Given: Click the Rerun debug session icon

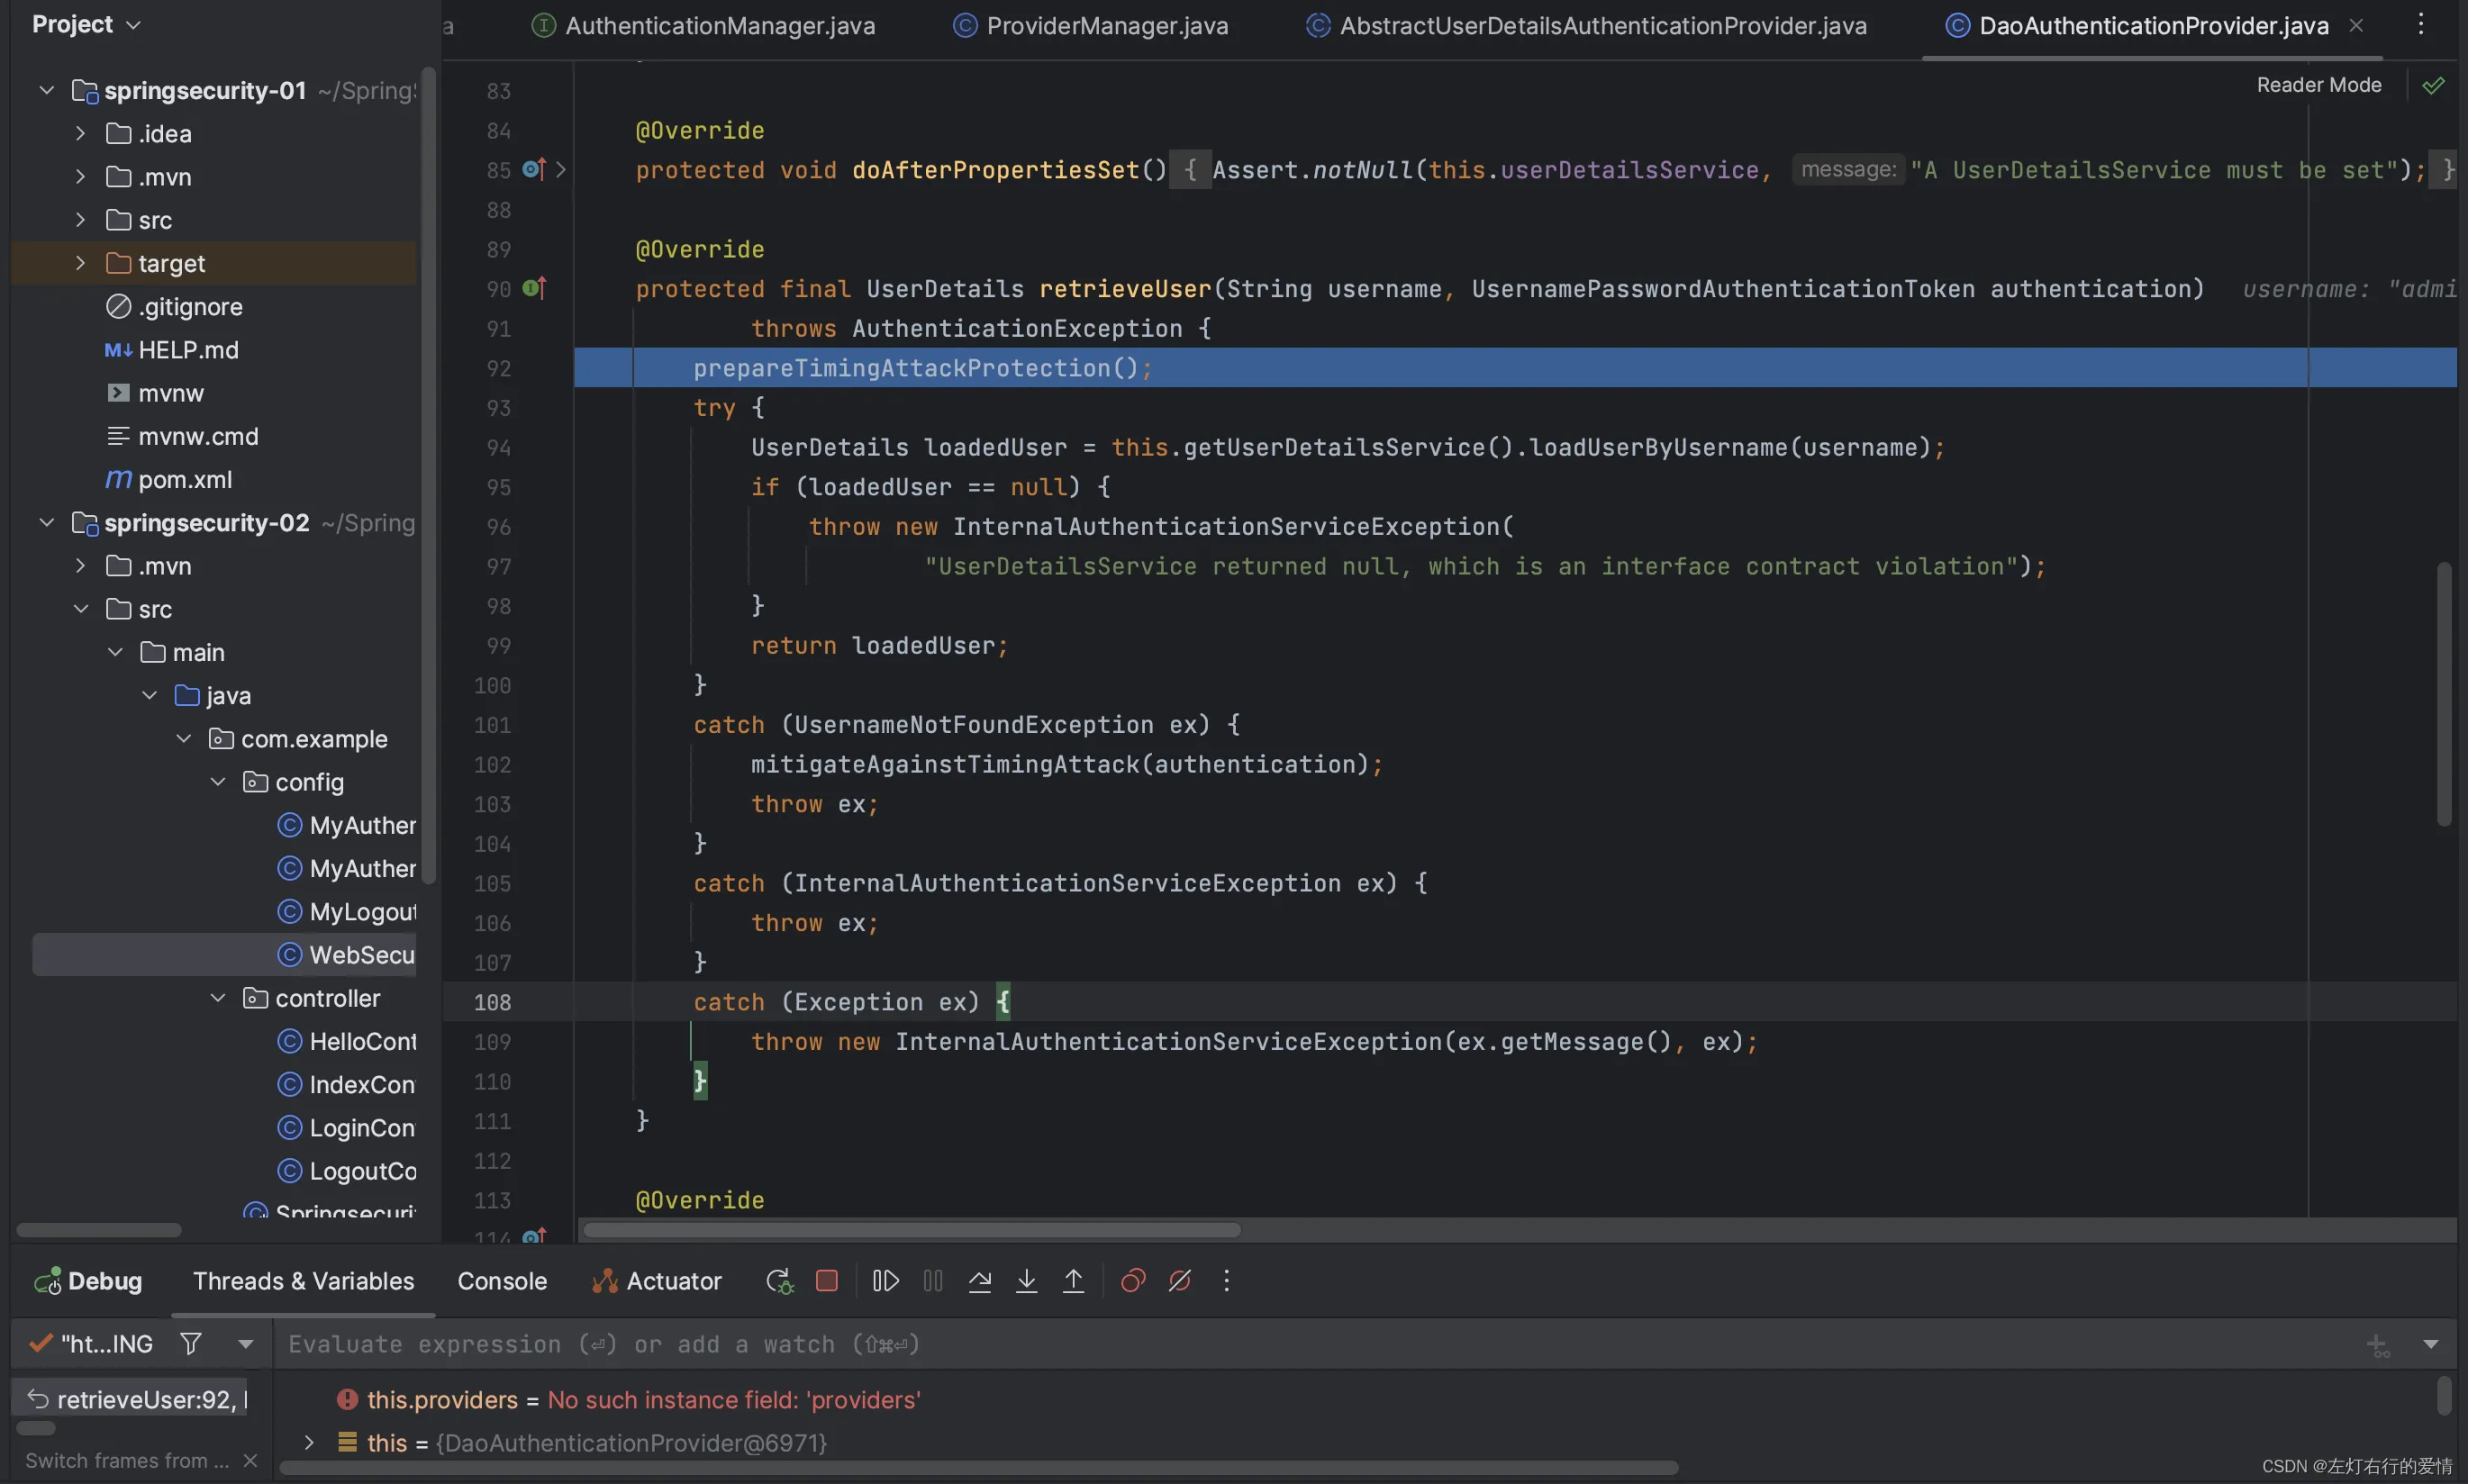Looking at the screenshot, I should [x=779, y=1281].
